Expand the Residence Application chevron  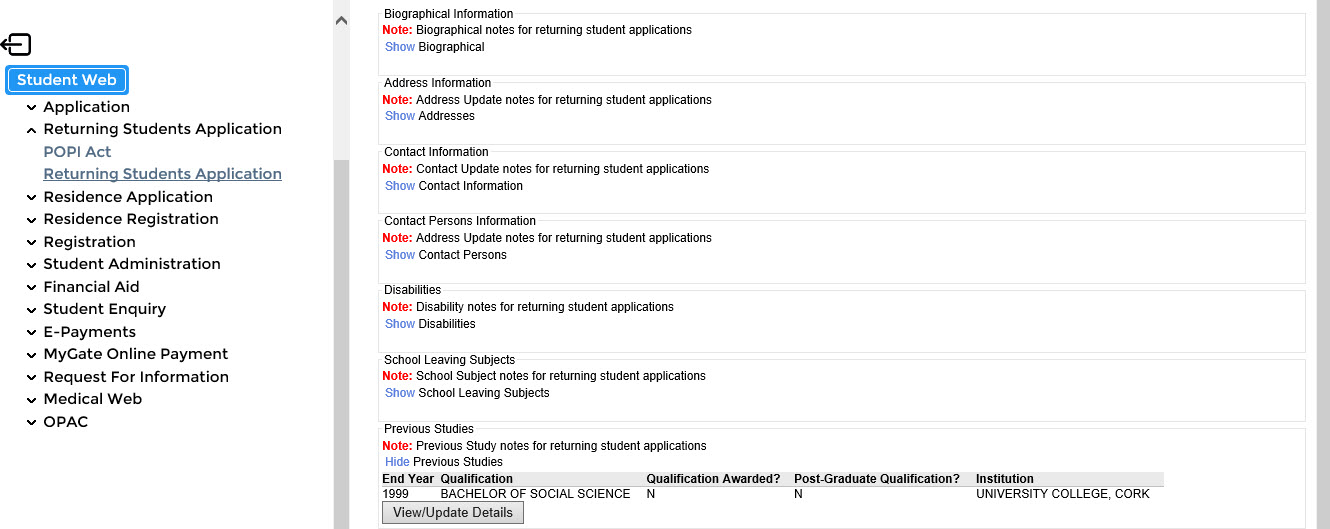point(33,198)
